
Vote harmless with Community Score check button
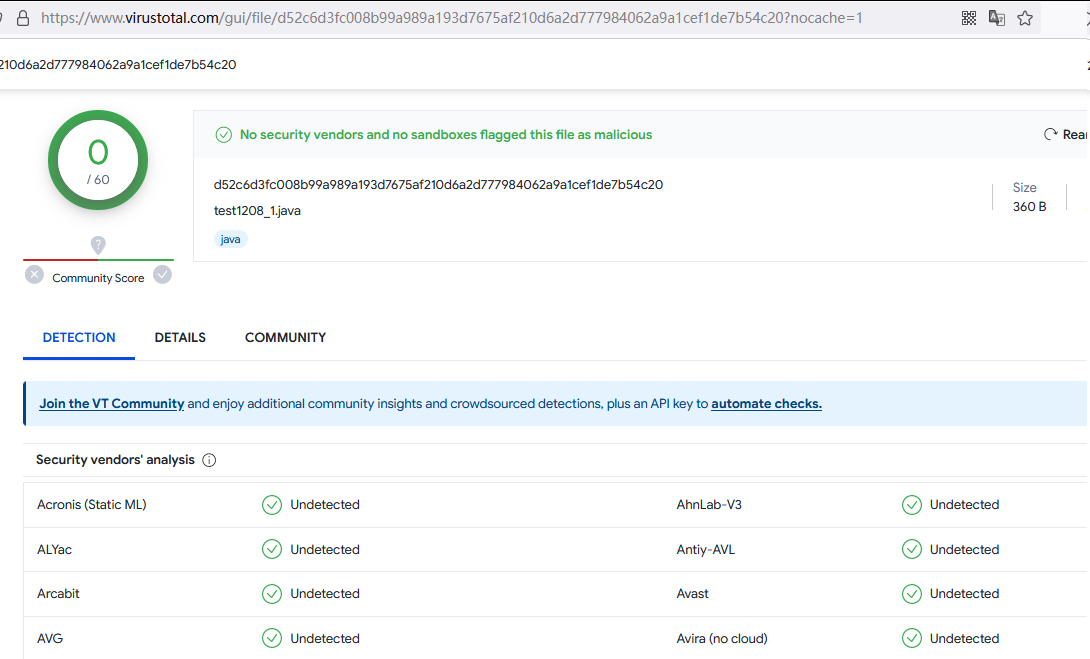pyautogui.click(x=162, y=275)
